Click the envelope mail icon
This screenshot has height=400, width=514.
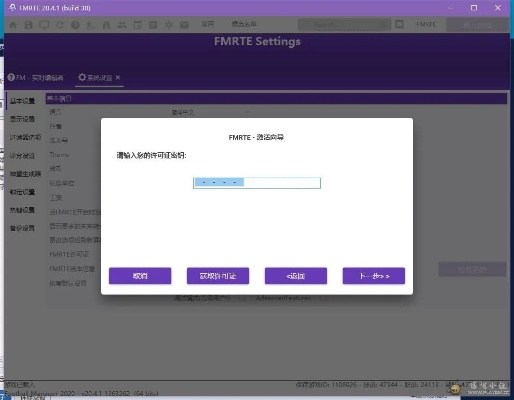coord(184,25)
